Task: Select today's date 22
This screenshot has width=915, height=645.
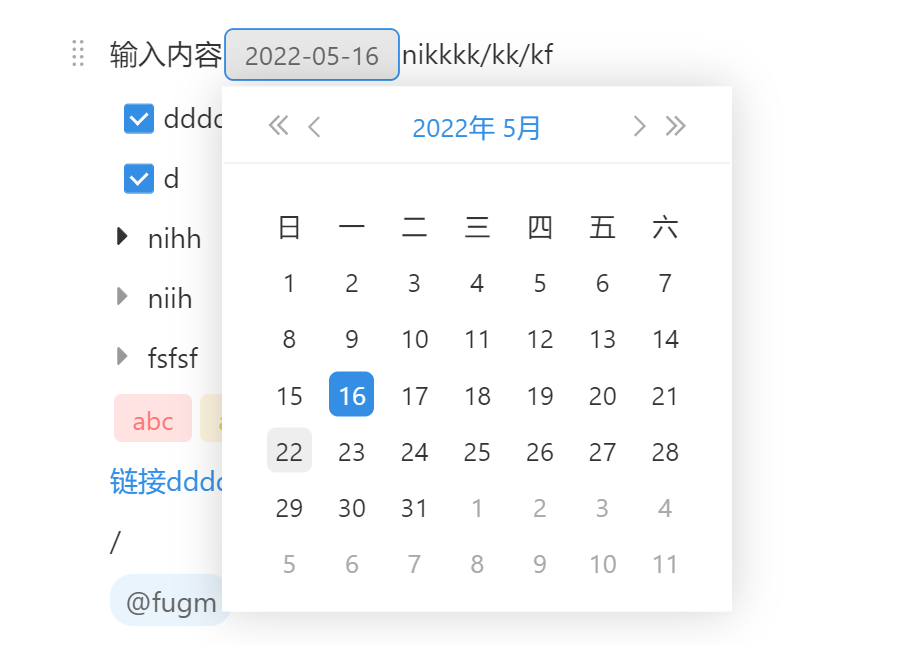Action: coord(289,450)
